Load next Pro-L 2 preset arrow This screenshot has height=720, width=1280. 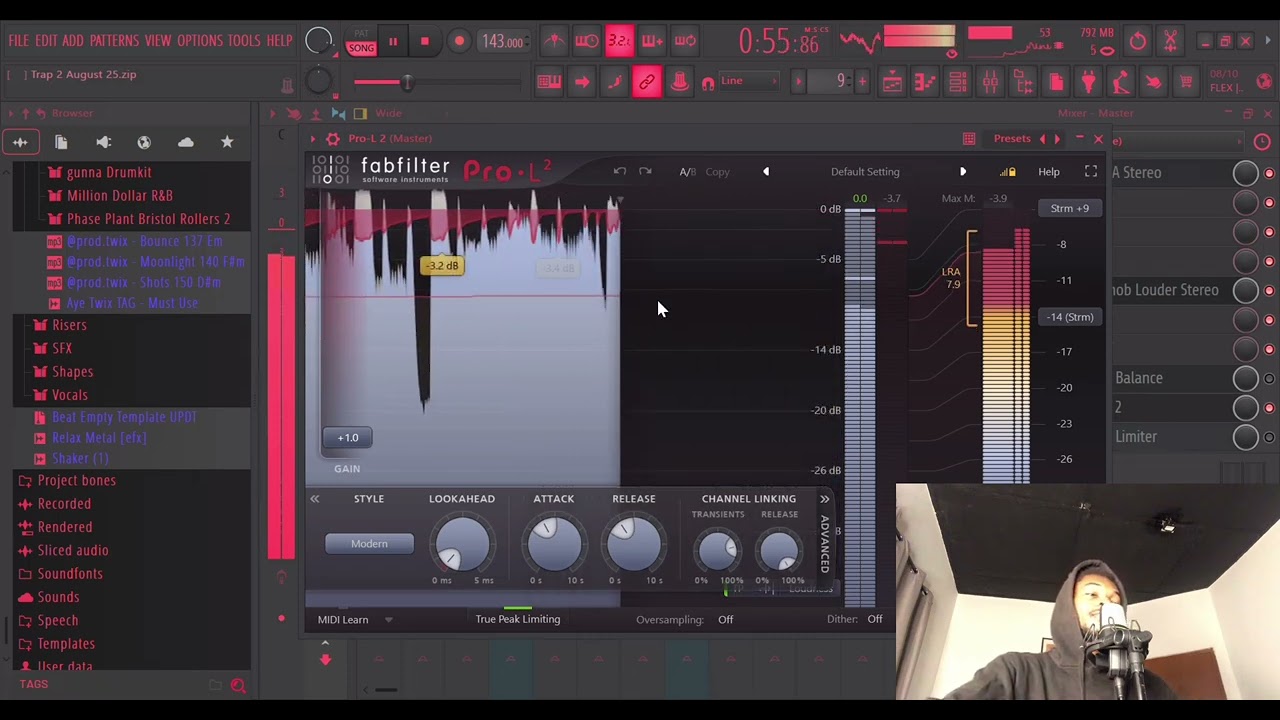coord(963,172)
